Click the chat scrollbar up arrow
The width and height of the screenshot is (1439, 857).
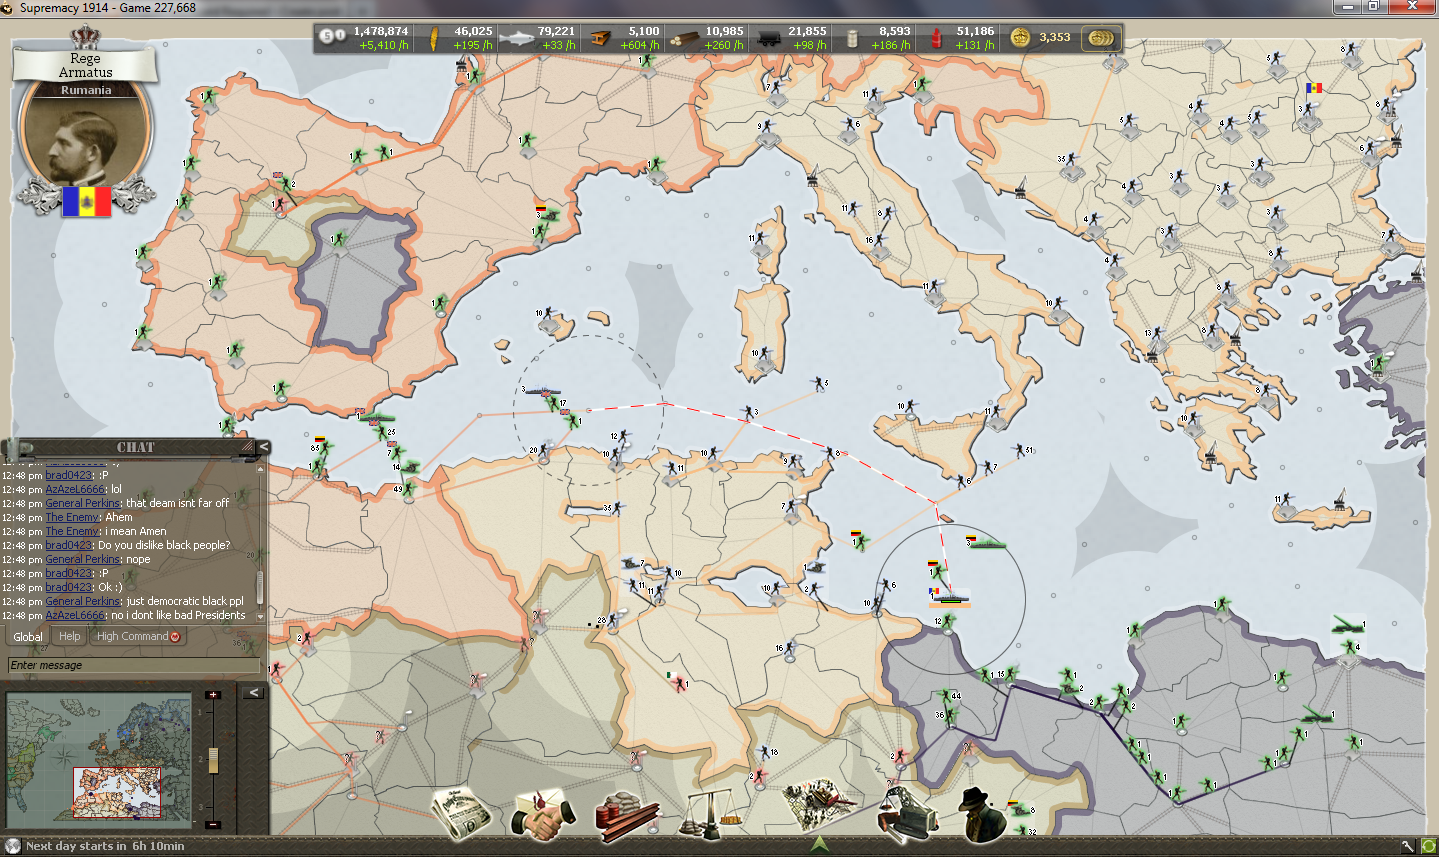click(261, 467)
